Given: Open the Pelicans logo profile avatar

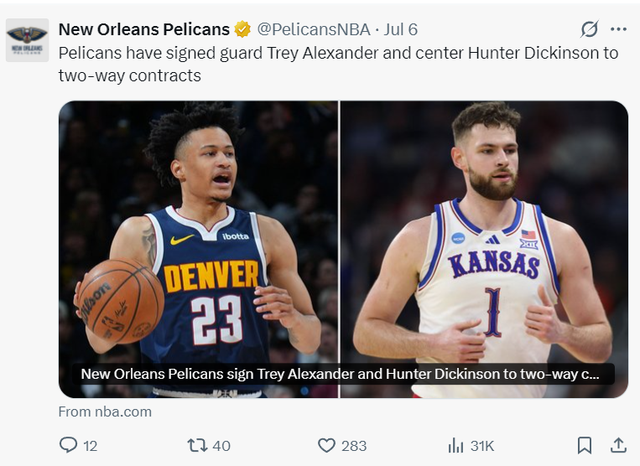Looking at the screenshot, I should (x=27, y=40).
